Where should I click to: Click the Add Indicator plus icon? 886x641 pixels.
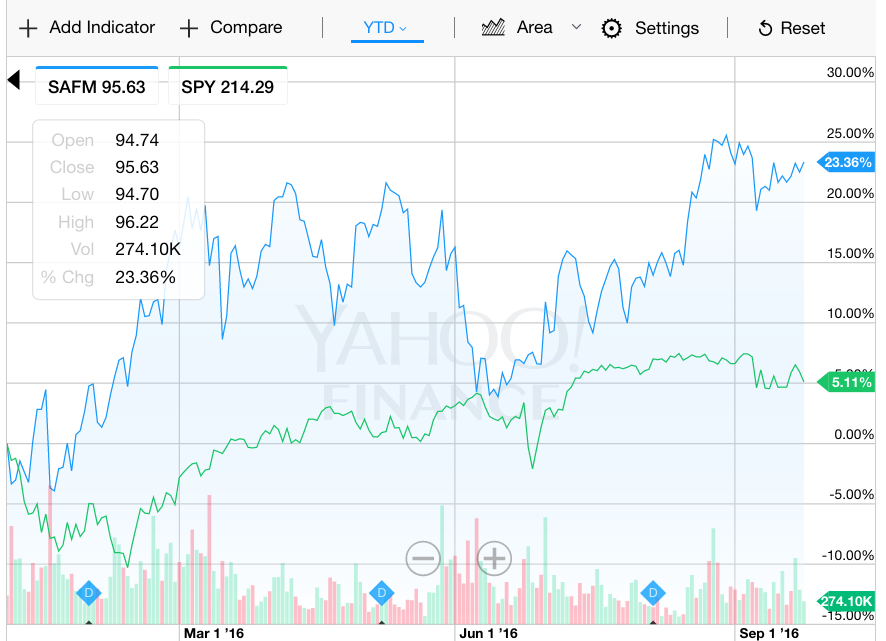[30, 28]
